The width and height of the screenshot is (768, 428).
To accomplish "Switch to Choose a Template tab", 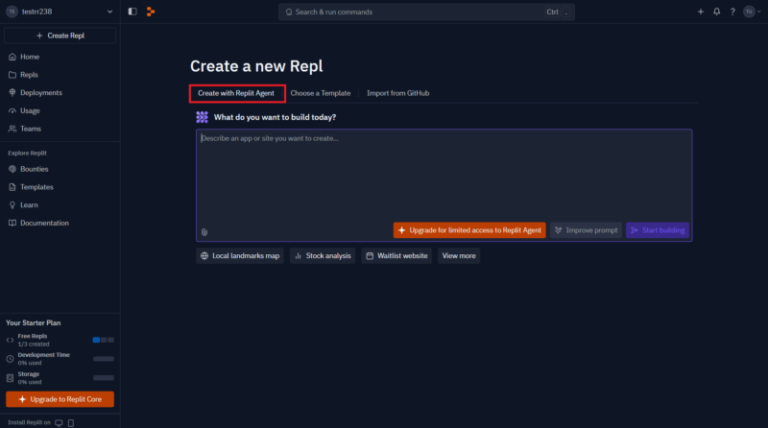I will point(320,93).
